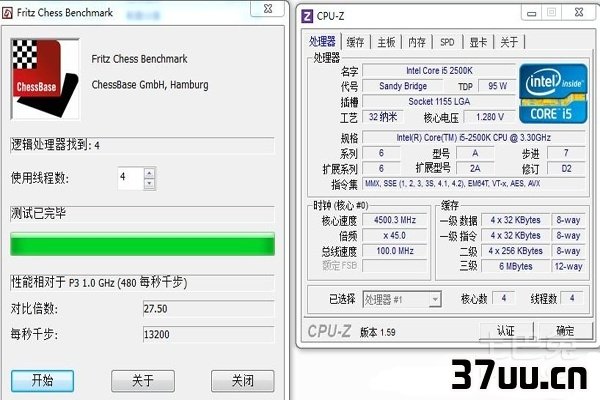600x400 pixels.
Task: Click the 扩展型号 value 2A
Action: 475,168
